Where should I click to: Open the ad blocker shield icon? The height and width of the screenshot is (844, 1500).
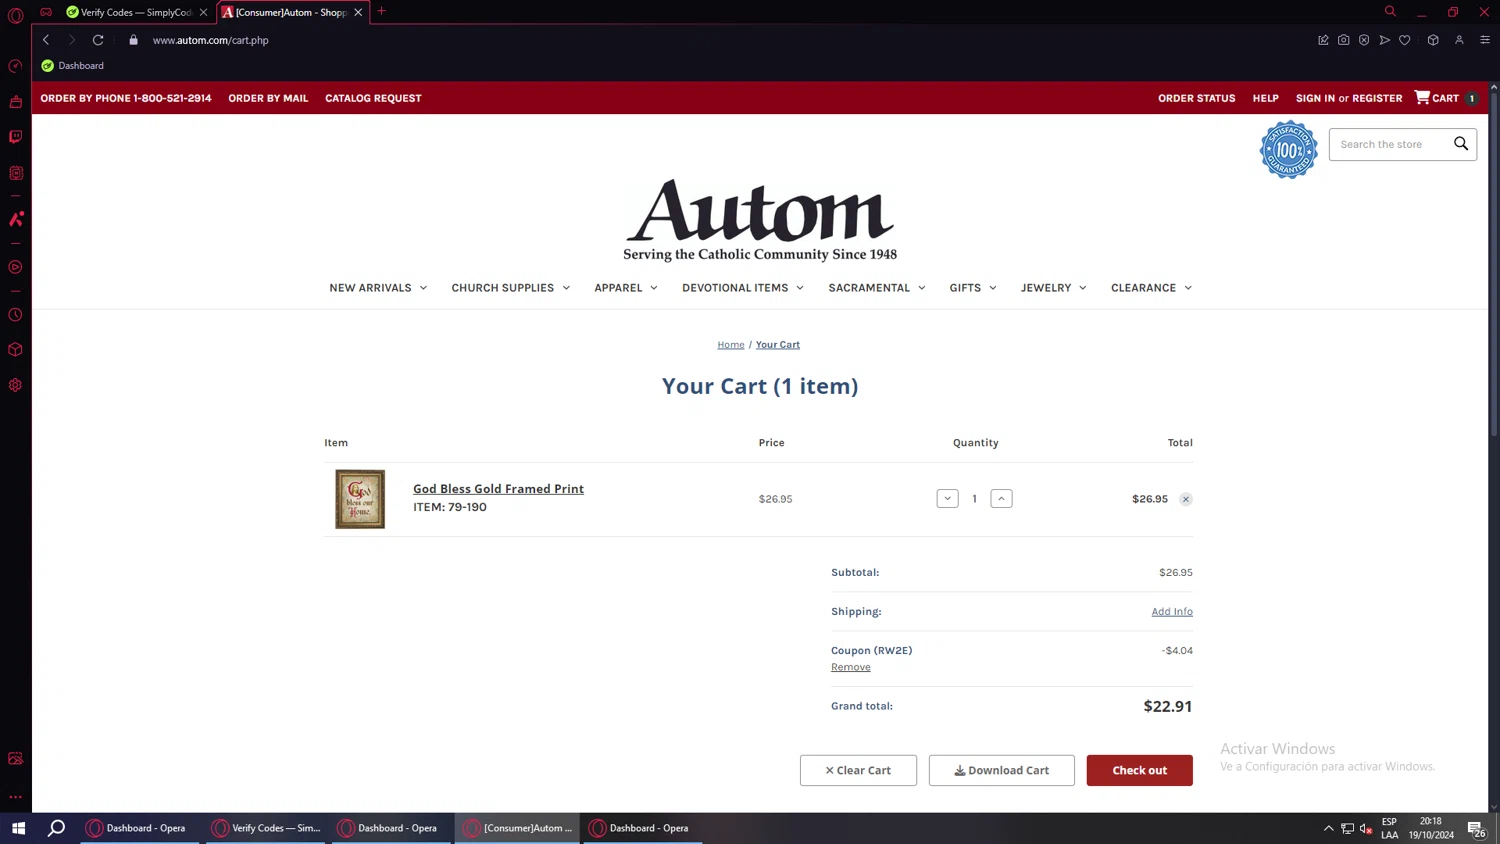tap(1364, 40)
